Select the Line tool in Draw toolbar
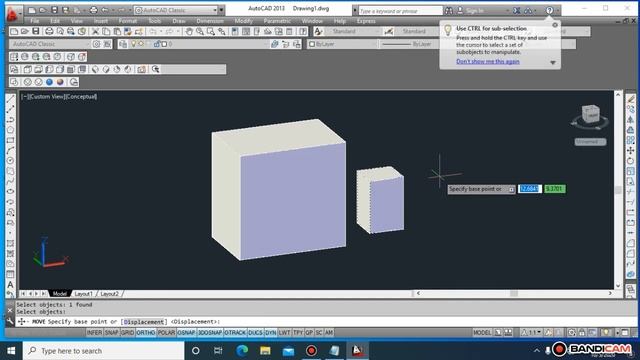 click(11, 99)
